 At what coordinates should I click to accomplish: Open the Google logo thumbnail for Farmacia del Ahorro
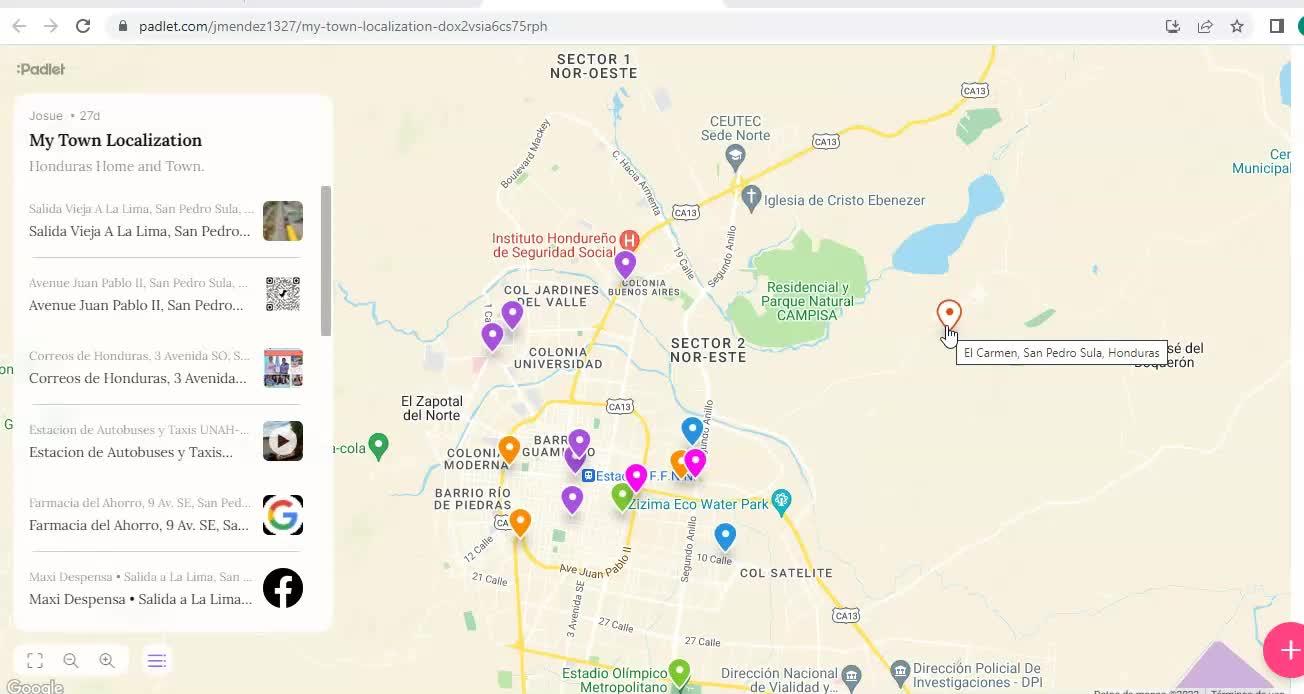coord(283,515)
